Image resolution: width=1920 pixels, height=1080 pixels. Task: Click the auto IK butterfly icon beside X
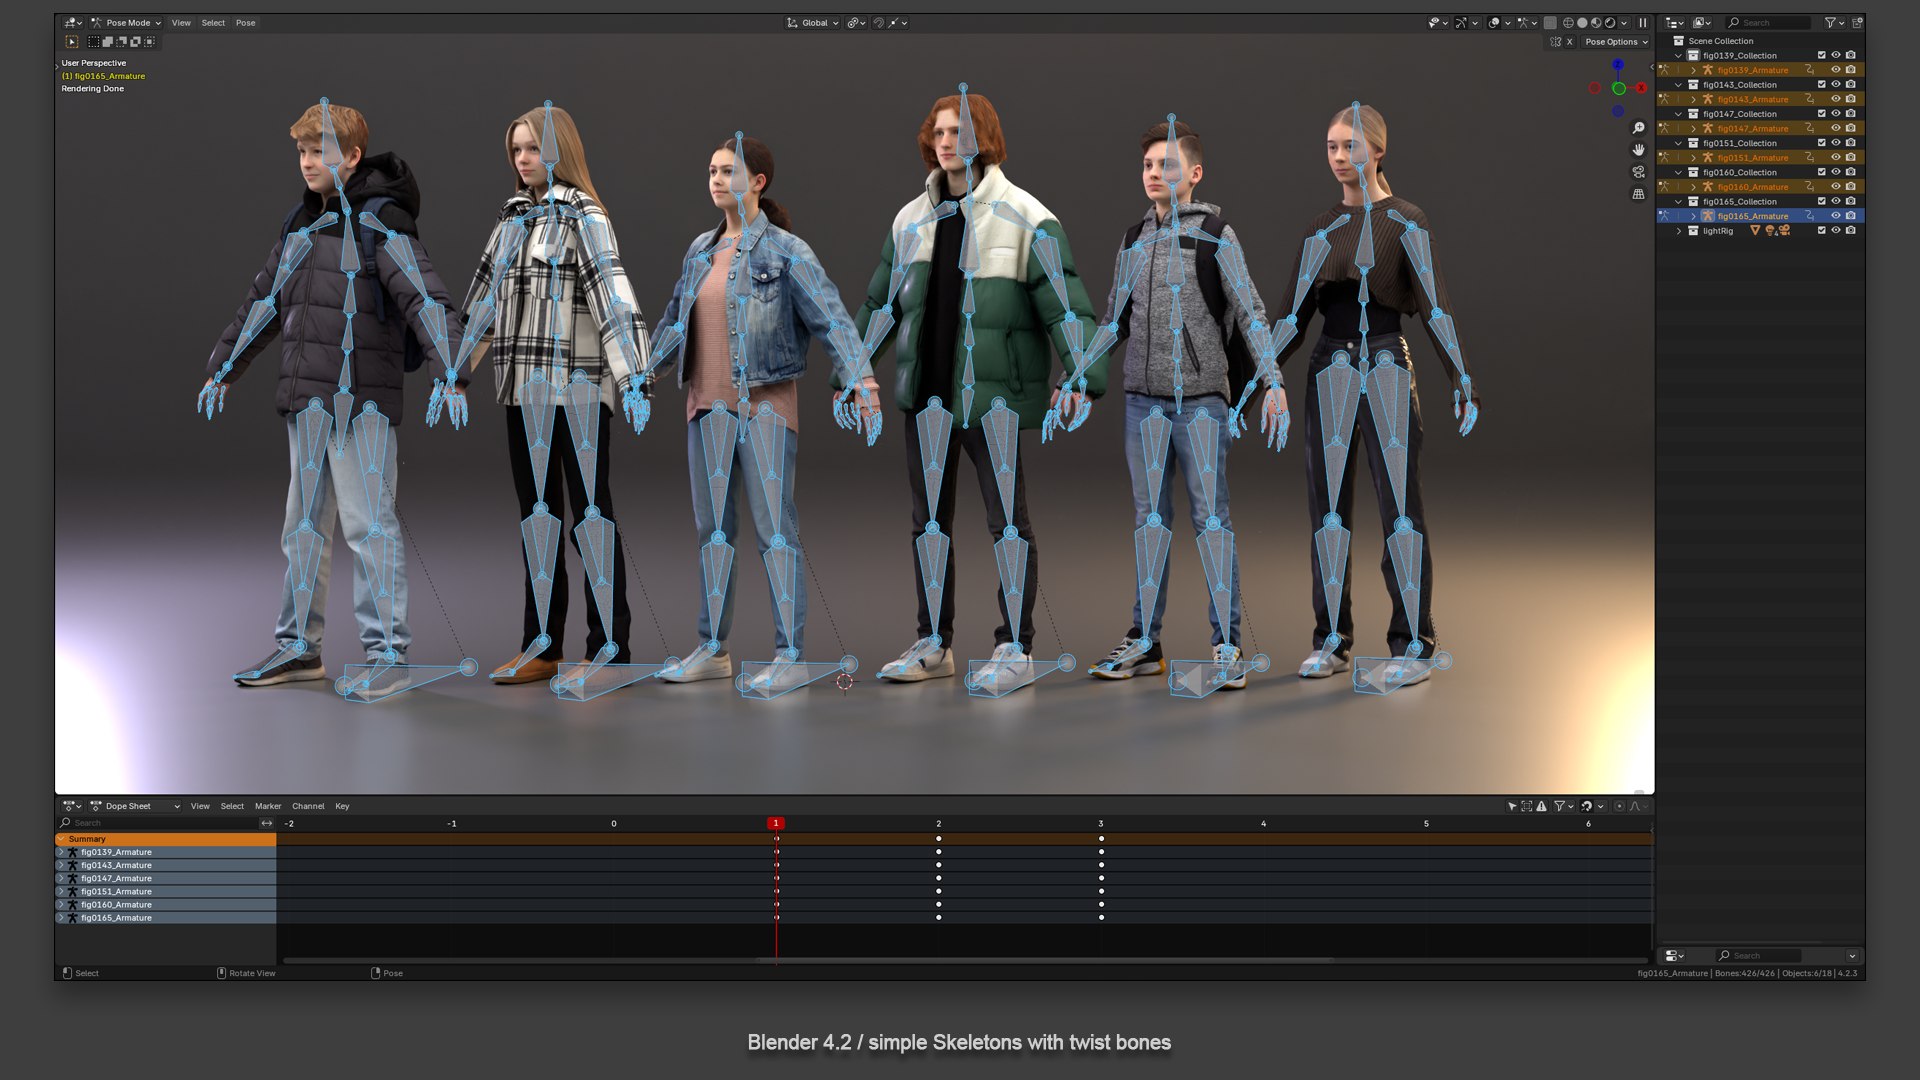(x=1555, y=42)
